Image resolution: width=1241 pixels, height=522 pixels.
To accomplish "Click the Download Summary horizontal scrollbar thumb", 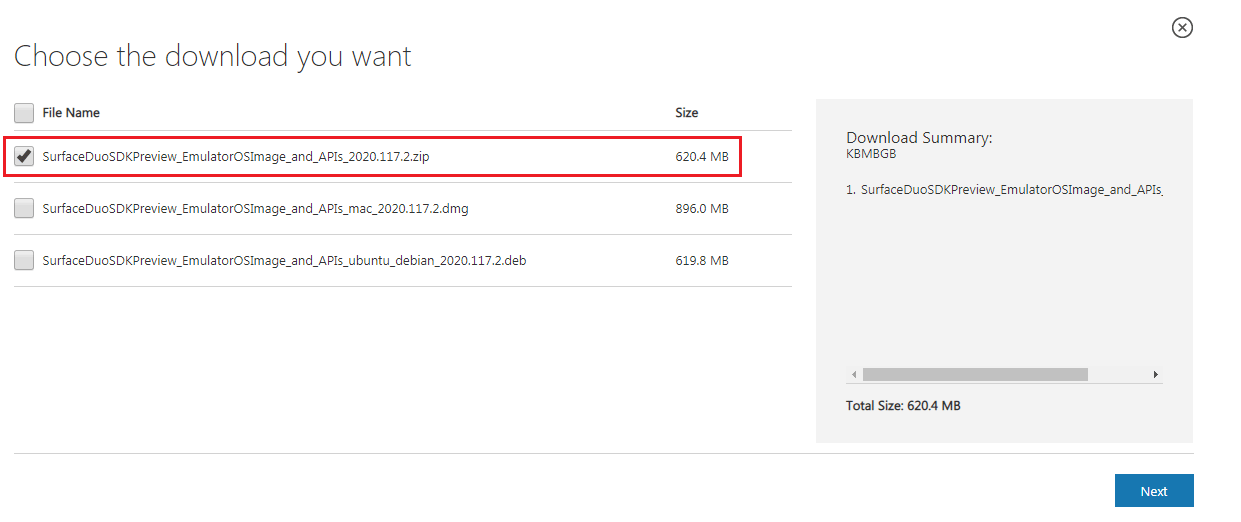I will (975, 374).
